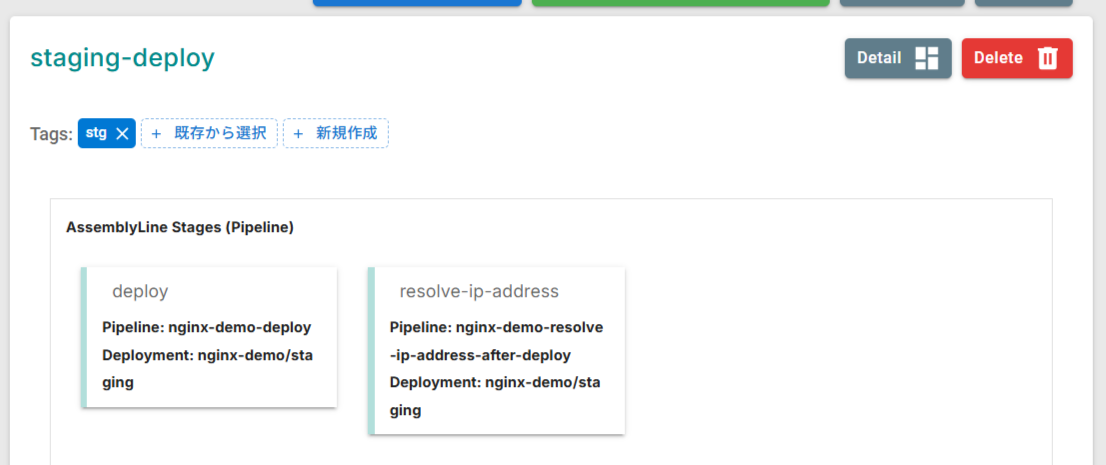Screen dimensions: 1106x465
Task: Click 新規作成 to create a new tag
Action: [346, 133]
